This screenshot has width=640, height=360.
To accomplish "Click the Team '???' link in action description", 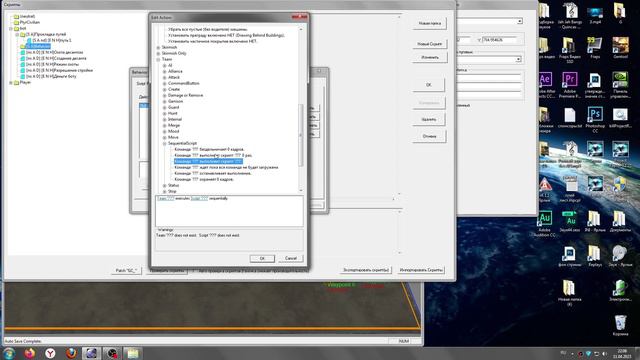I will pyautogui.click(x=166, y=198).
